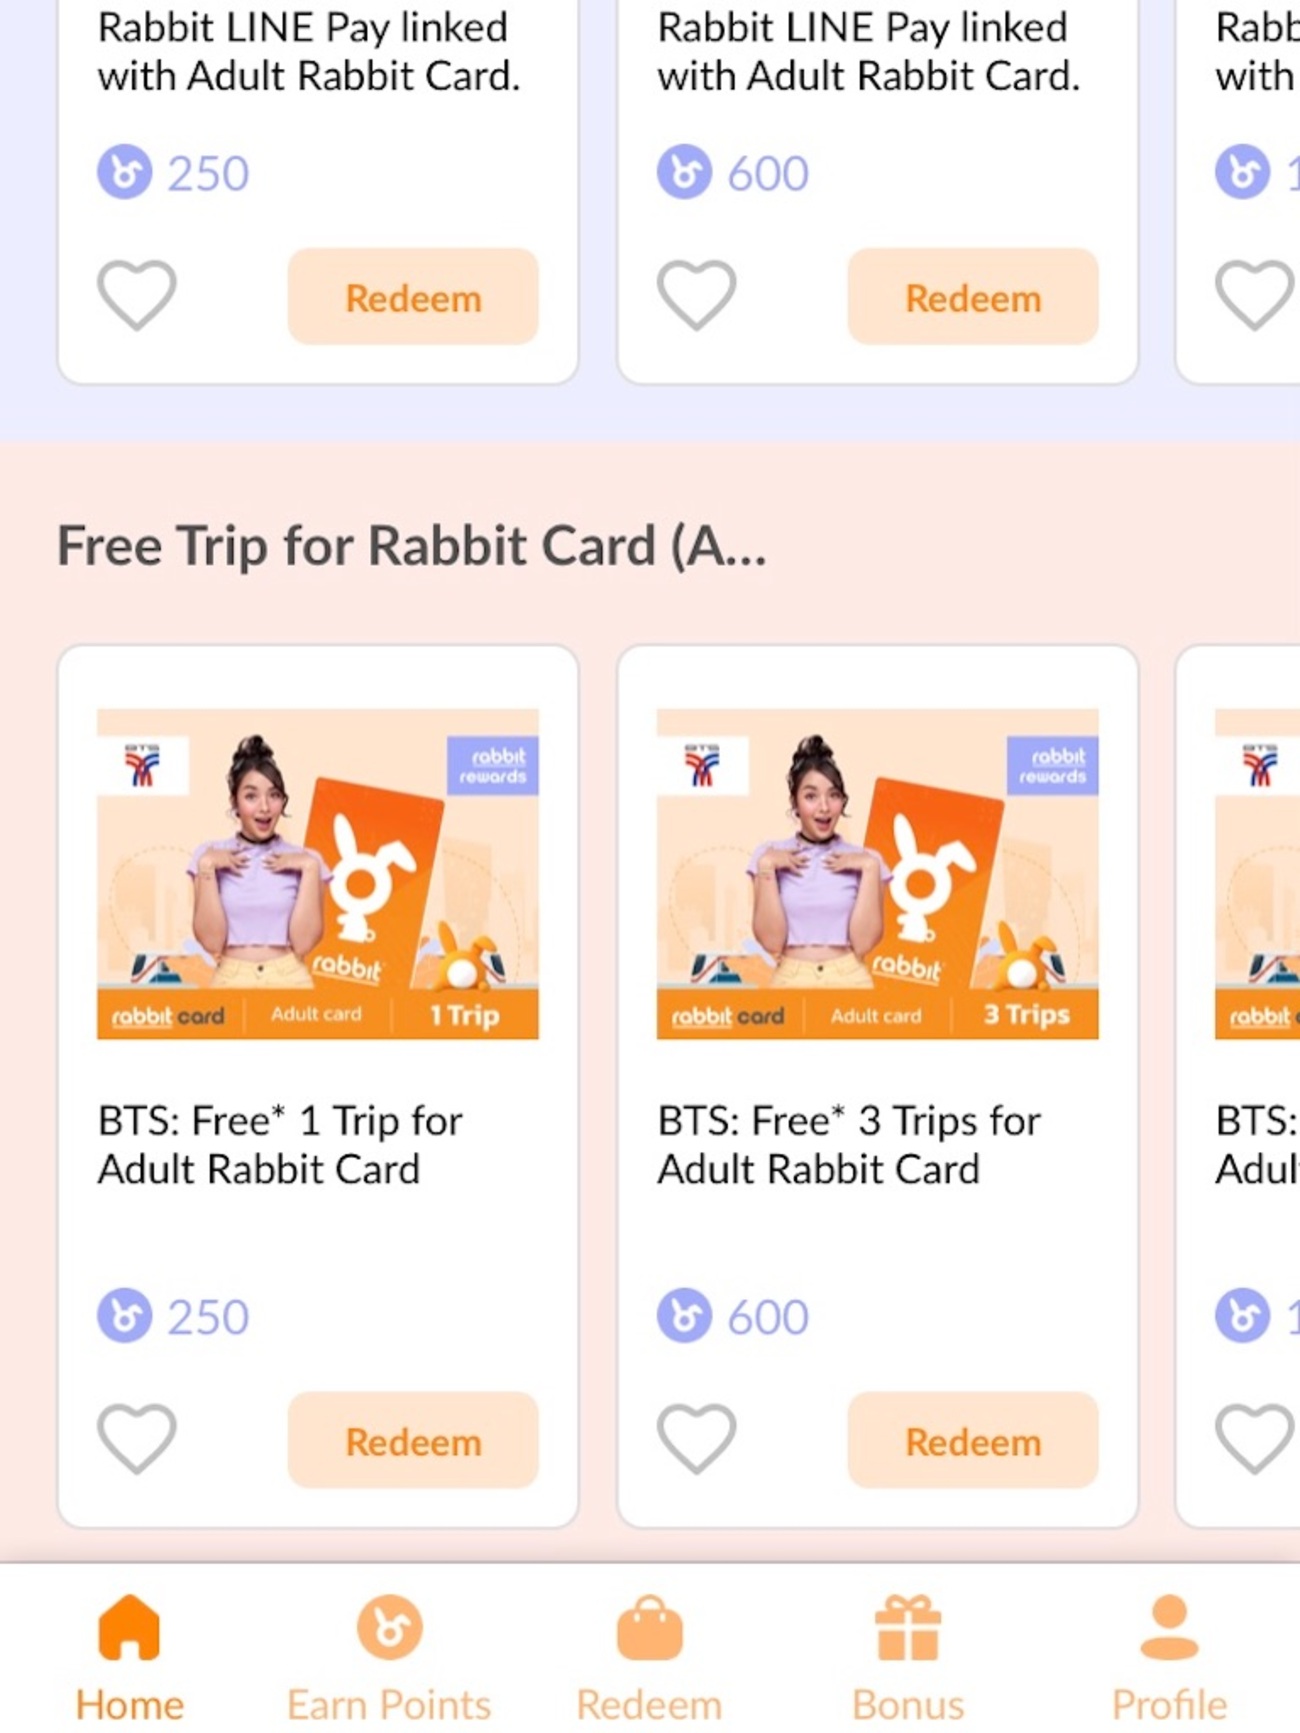Redeem the top 250-point Rabbit LINE Pay offer
1300x1733 pixels.
[x=413, y=297]
